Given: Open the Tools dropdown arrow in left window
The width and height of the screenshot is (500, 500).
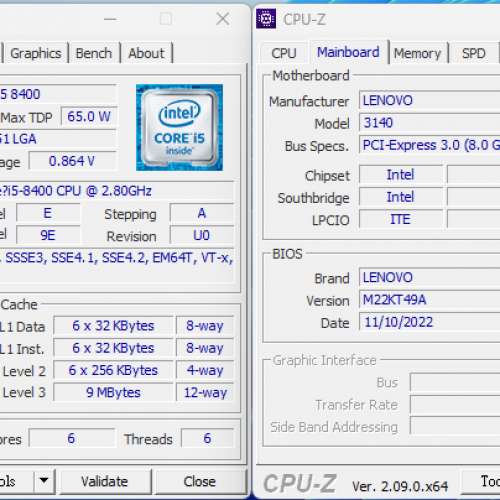Looking at the screenshot, I should tap(44, 481).
